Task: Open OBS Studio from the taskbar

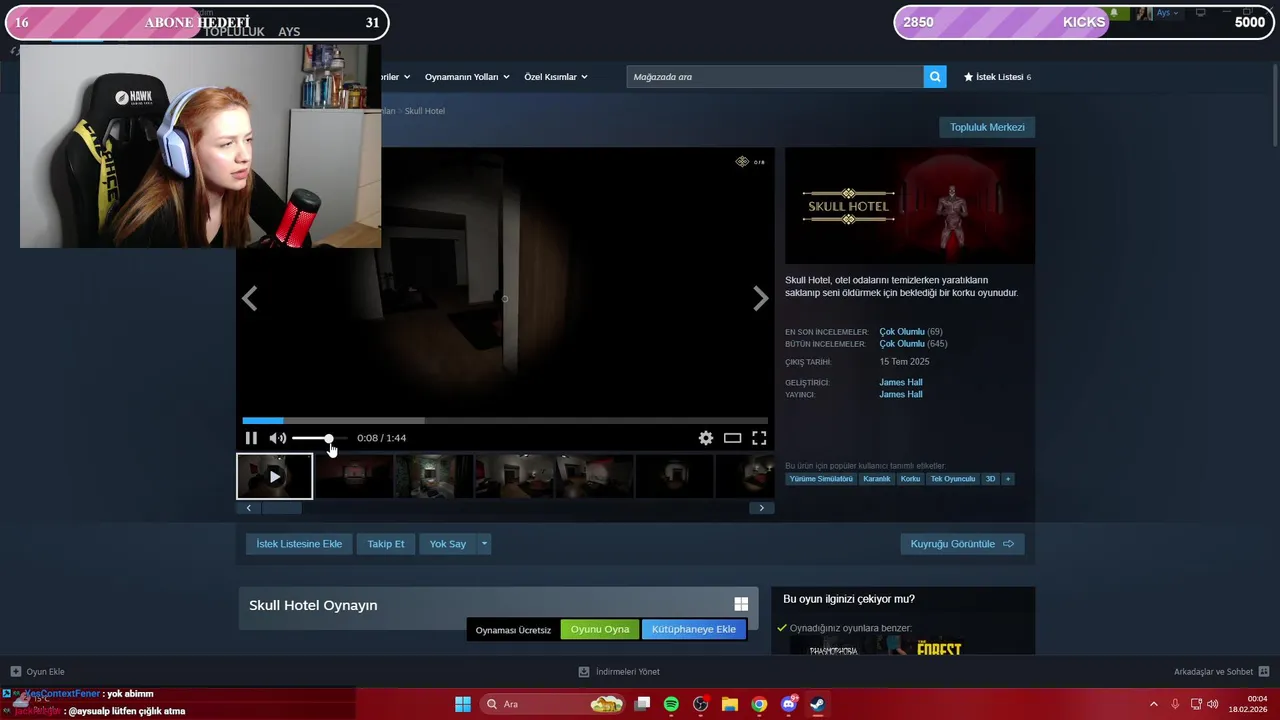Action: [700, 704]
